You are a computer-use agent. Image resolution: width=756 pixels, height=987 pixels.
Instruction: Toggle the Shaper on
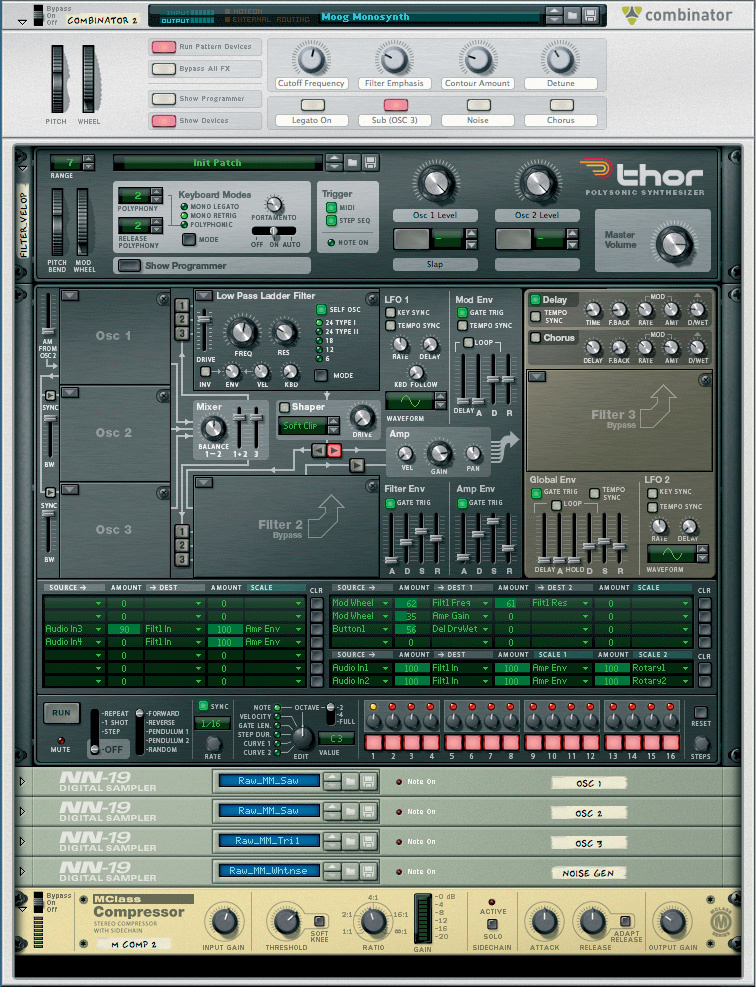[284, 407]
